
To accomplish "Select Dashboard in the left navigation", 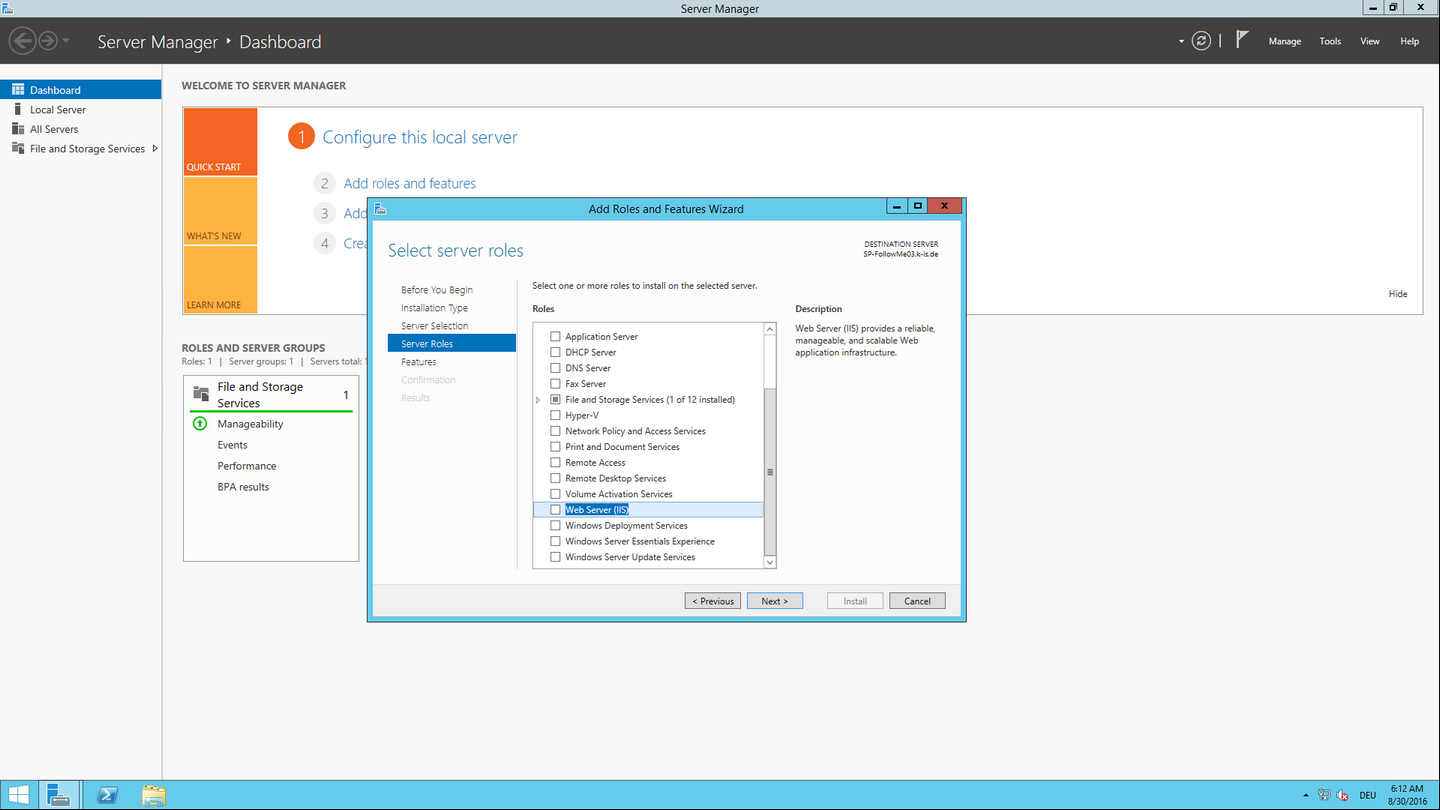I will click(x=80, y=90).
